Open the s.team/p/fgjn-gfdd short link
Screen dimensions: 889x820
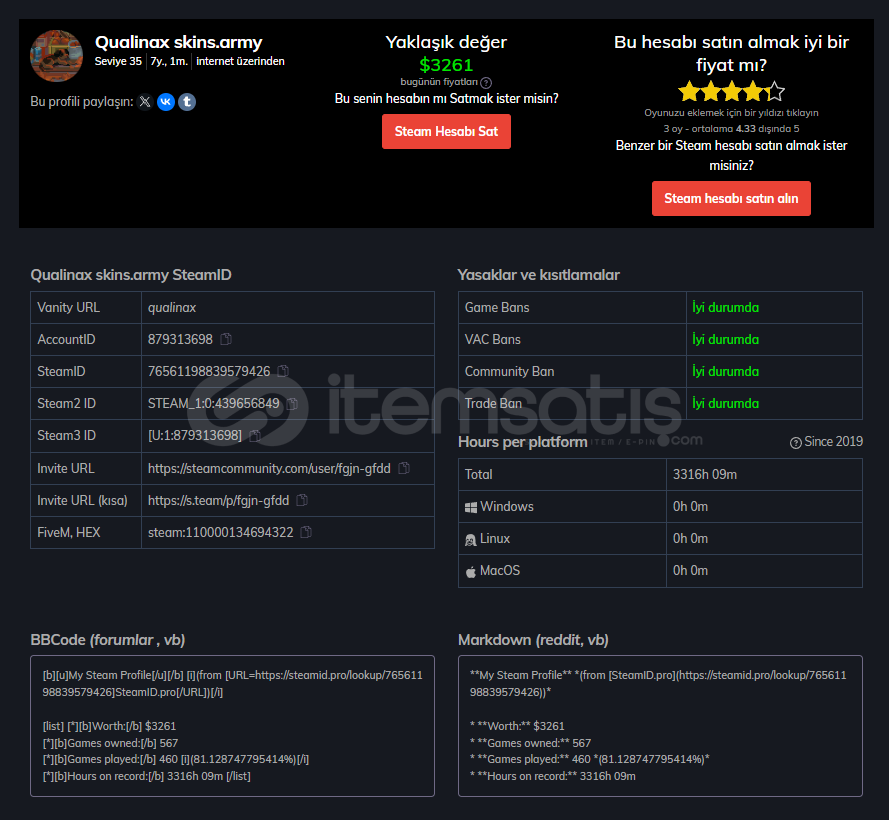218,501
